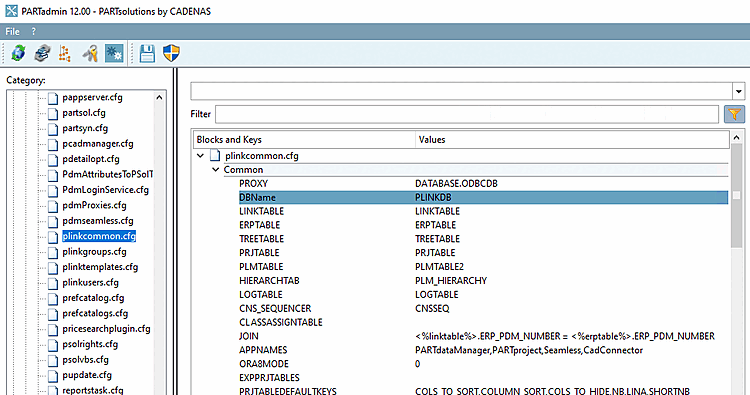
Task: Click the Blocks and Keys column header
Action: point(305,140)
